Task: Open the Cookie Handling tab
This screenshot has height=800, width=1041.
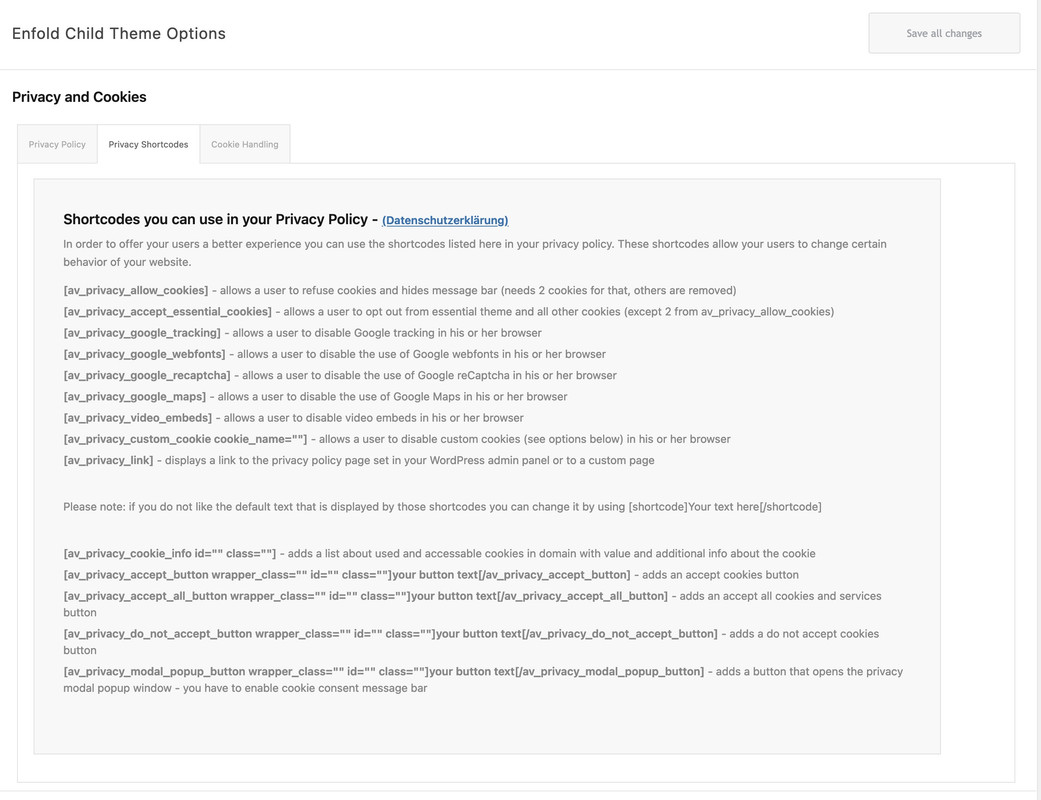Action: (244, 144)
